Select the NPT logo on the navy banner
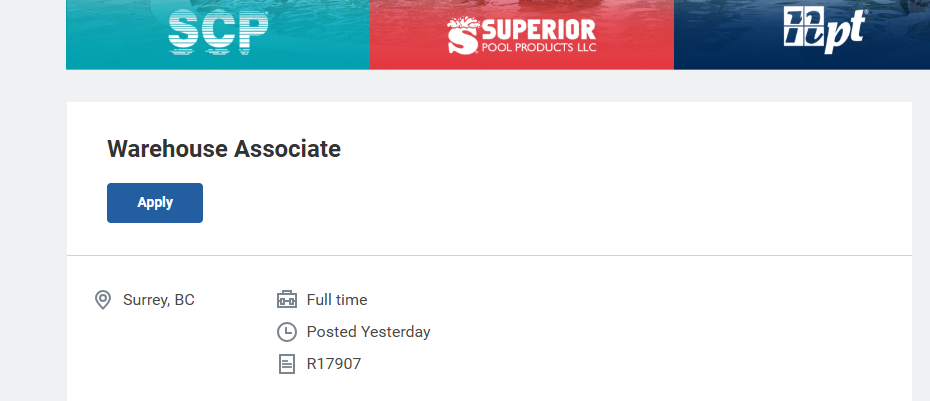The width and height of the screenshot is (930, 401). click(824, 29)
